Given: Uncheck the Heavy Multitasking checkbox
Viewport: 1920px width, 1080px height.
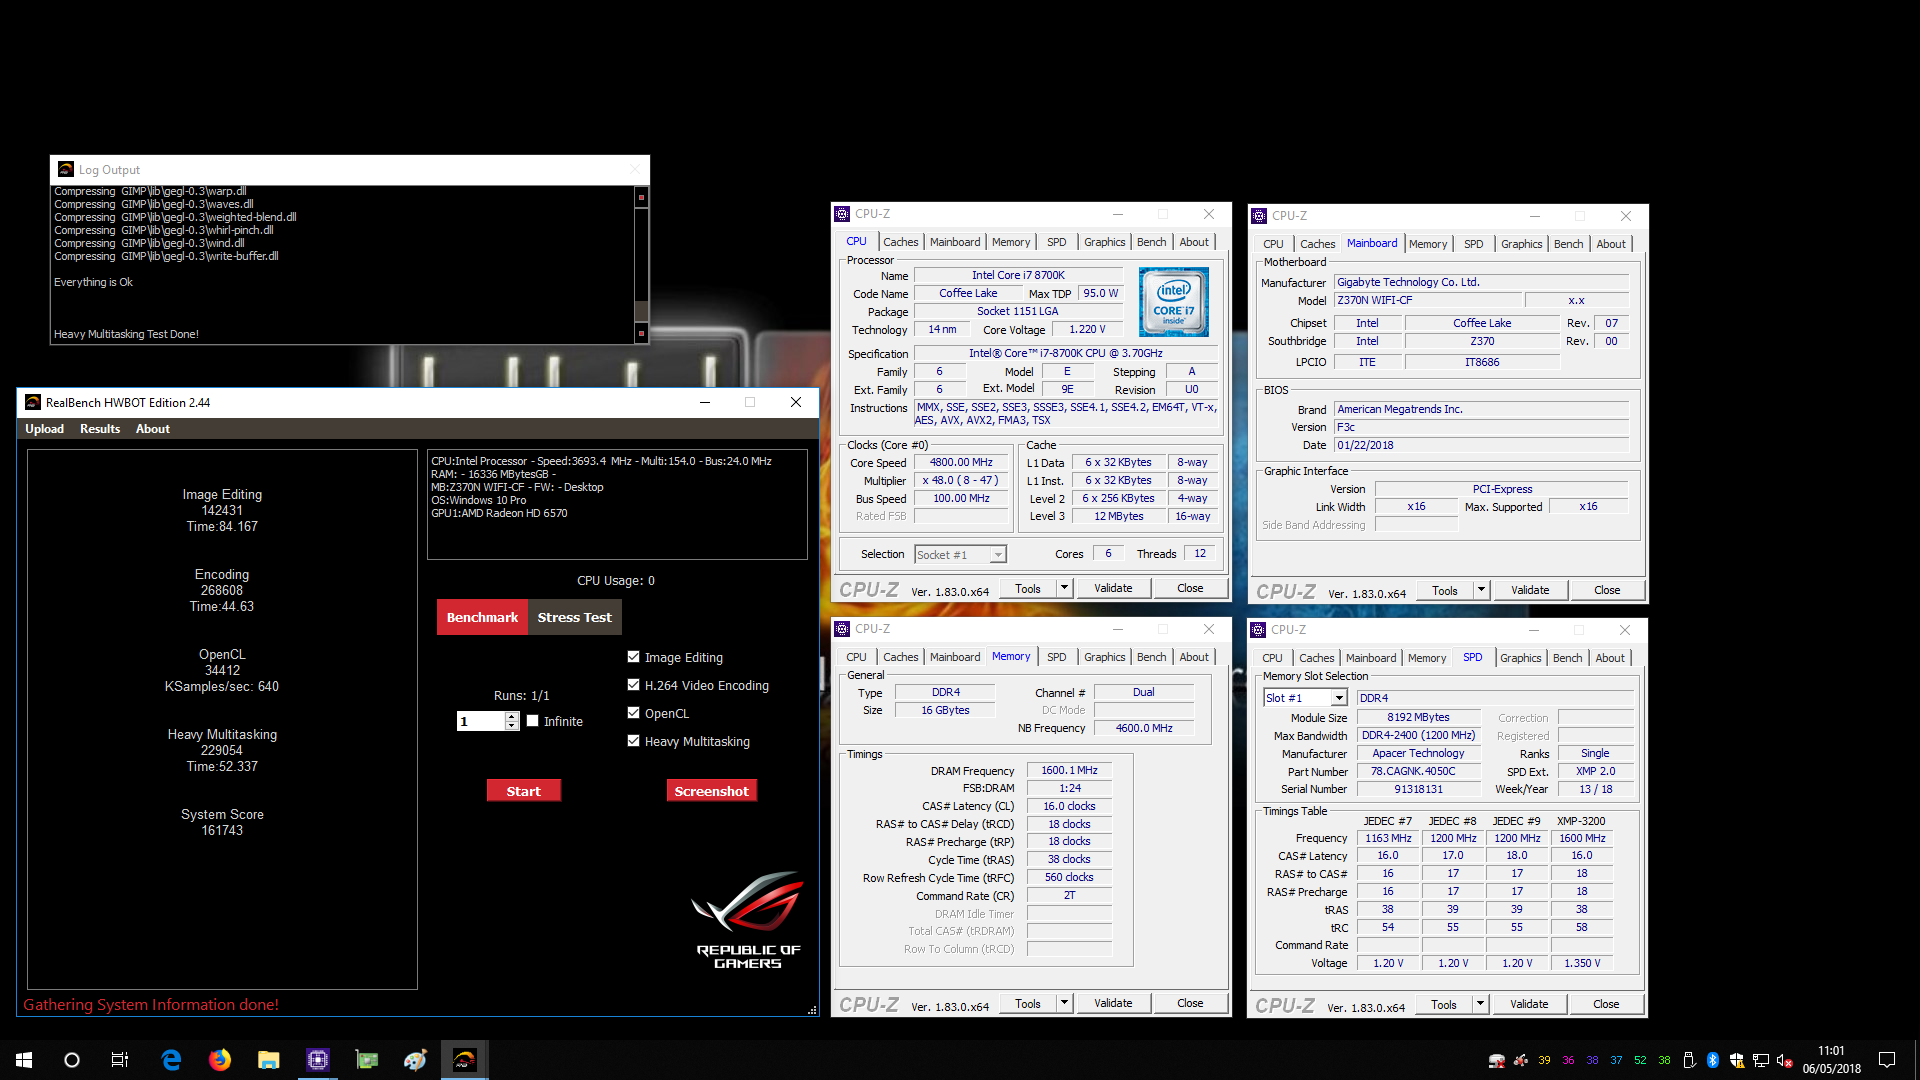Looking at the screenshot, I should coord(633,741).
